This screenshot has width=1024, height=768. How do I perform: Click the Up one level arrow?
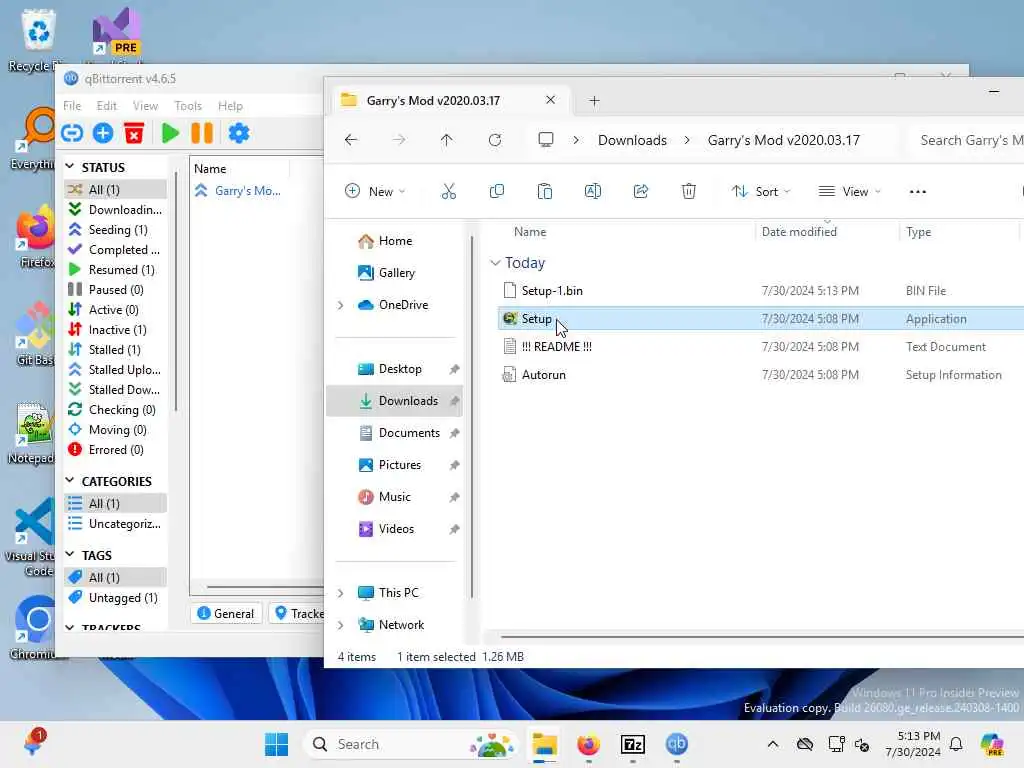pos(447,140)
